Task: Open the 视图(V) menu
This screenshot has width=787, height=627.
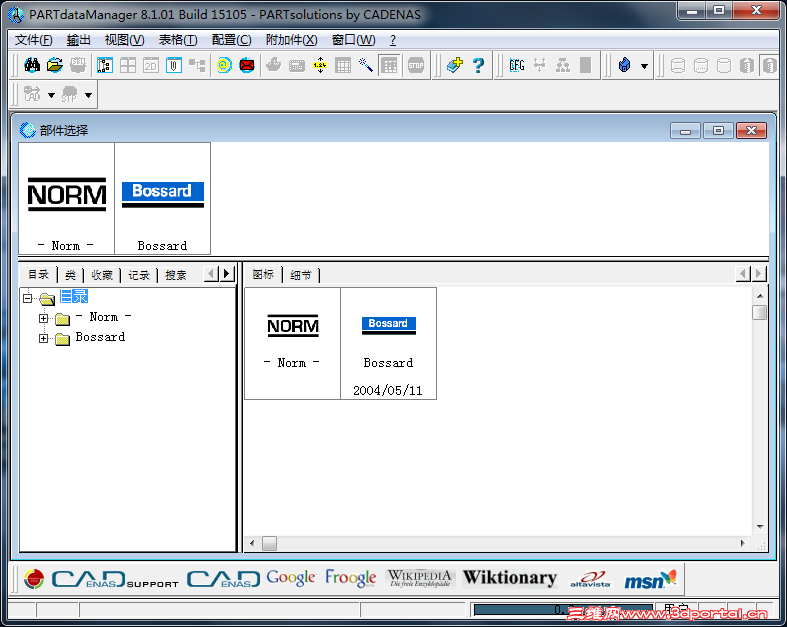Action: click(124, 40)
